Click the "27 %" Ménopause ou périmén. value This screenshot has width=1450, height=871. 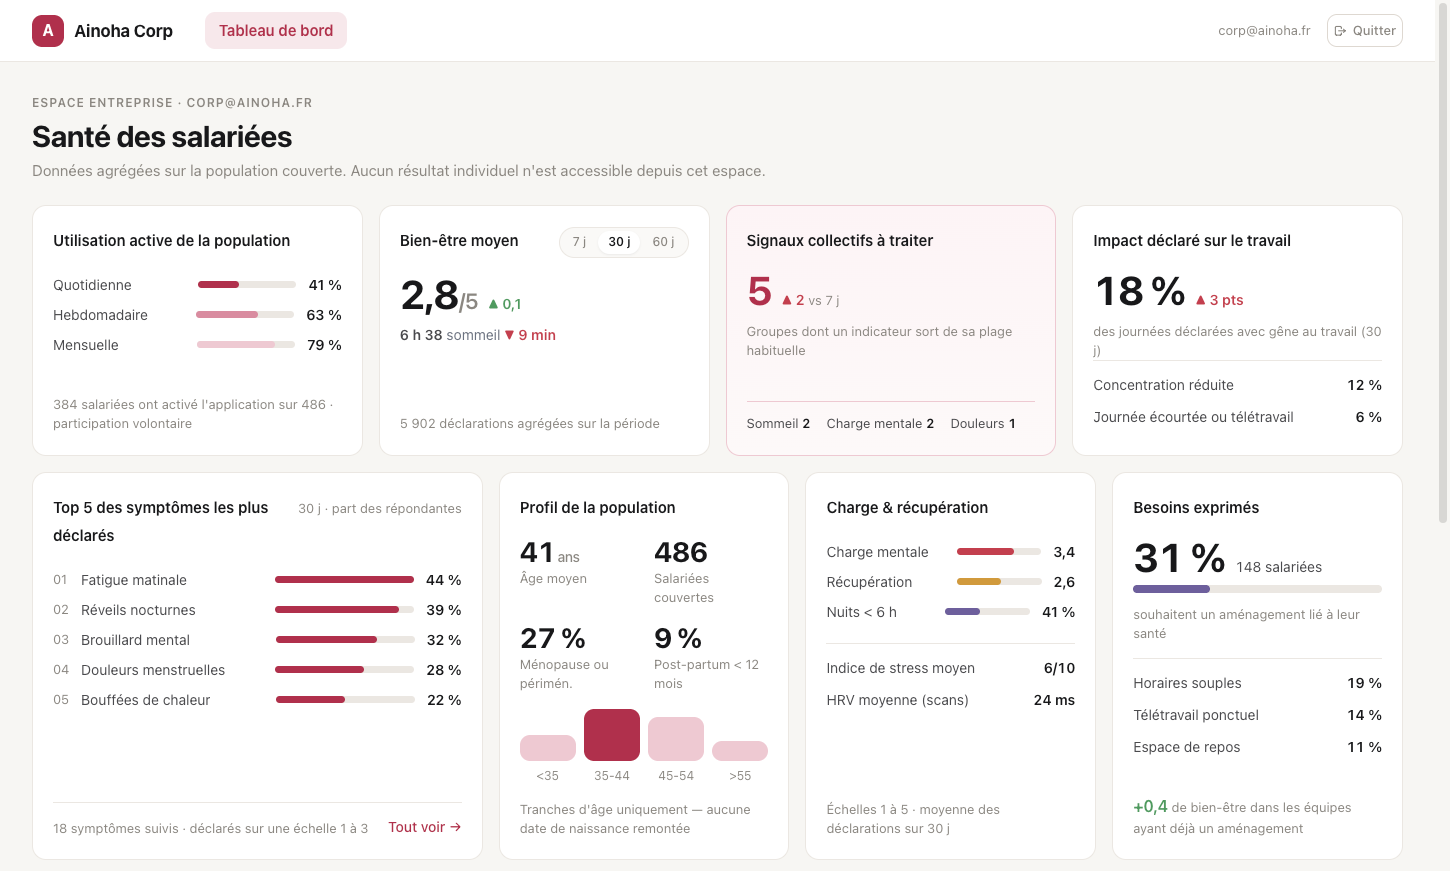[553, 639]
